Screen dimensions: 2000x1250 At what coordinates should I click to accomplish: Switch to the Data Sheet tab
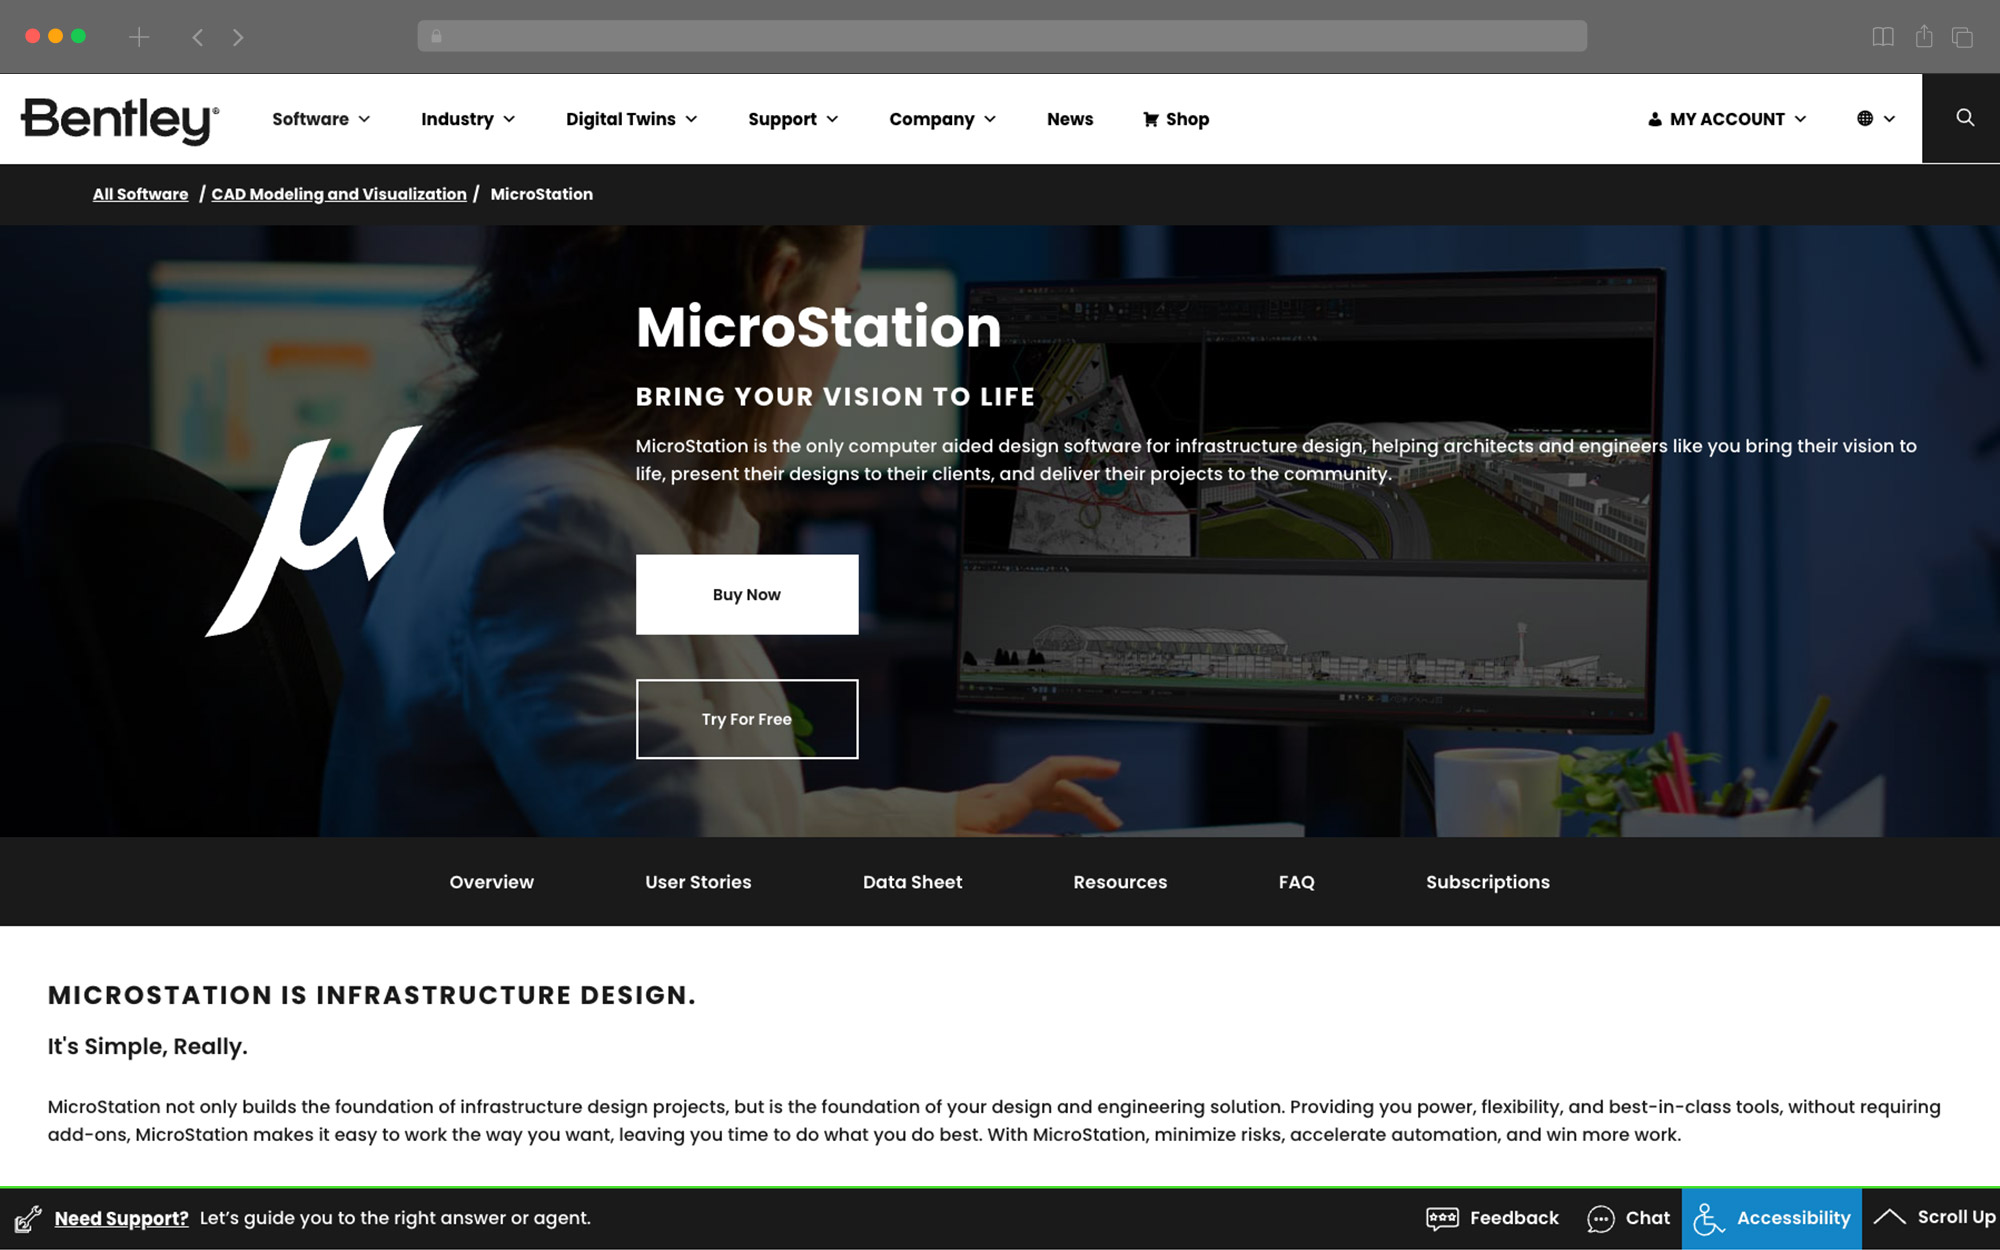coord(912,882)
